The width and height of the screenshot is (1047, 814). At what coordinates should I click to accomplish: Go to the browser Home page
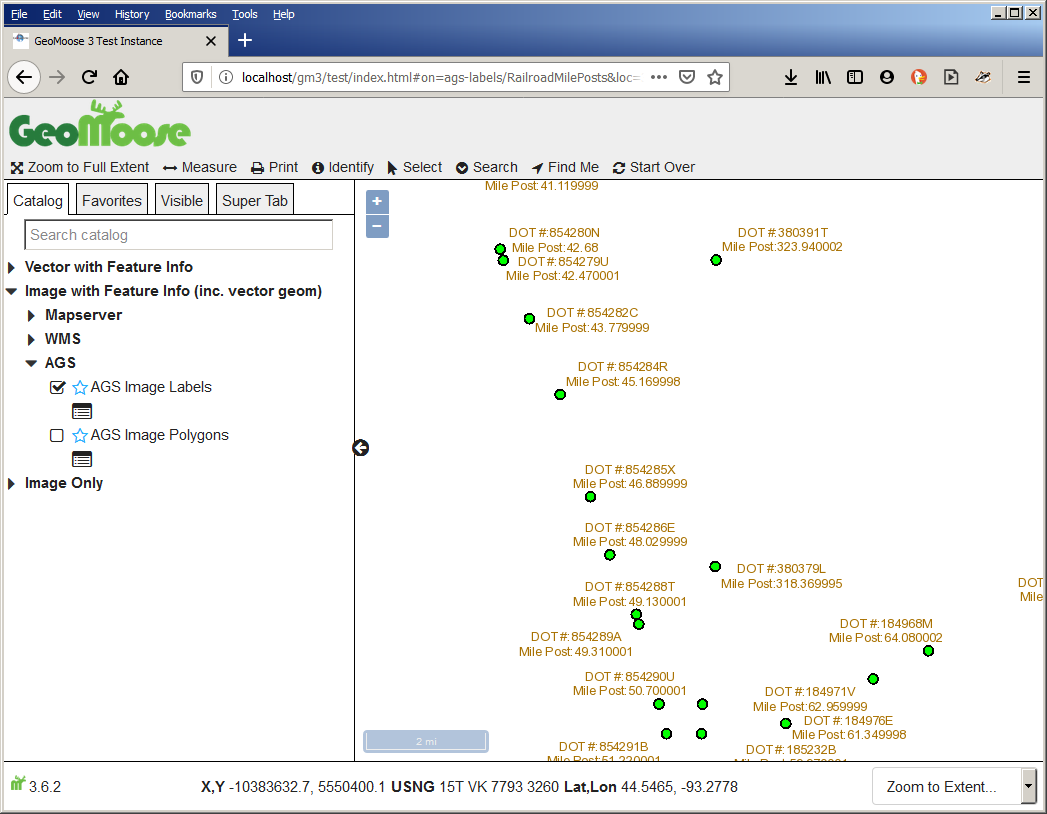click(121, 77)
